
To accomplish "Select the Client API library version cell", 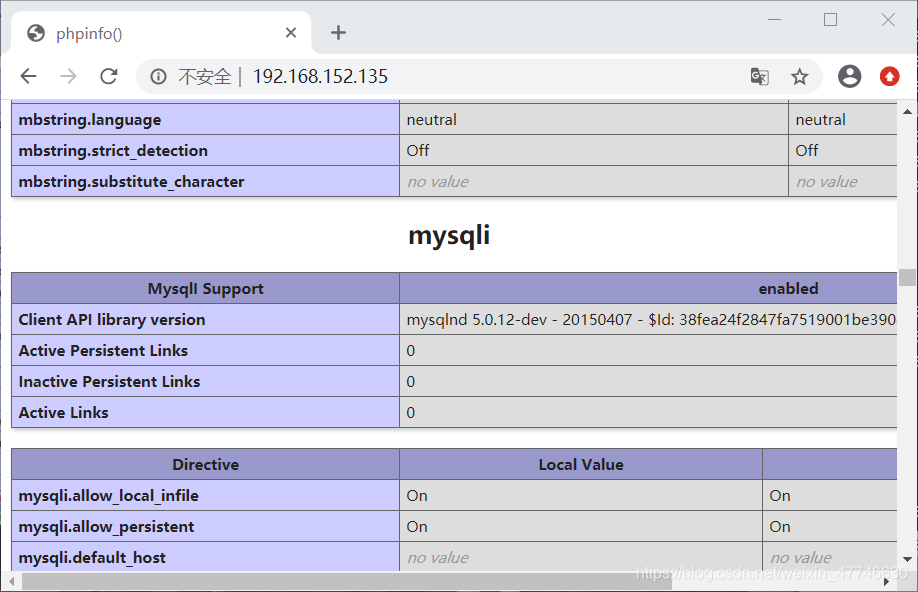I will tap(205, 319).
